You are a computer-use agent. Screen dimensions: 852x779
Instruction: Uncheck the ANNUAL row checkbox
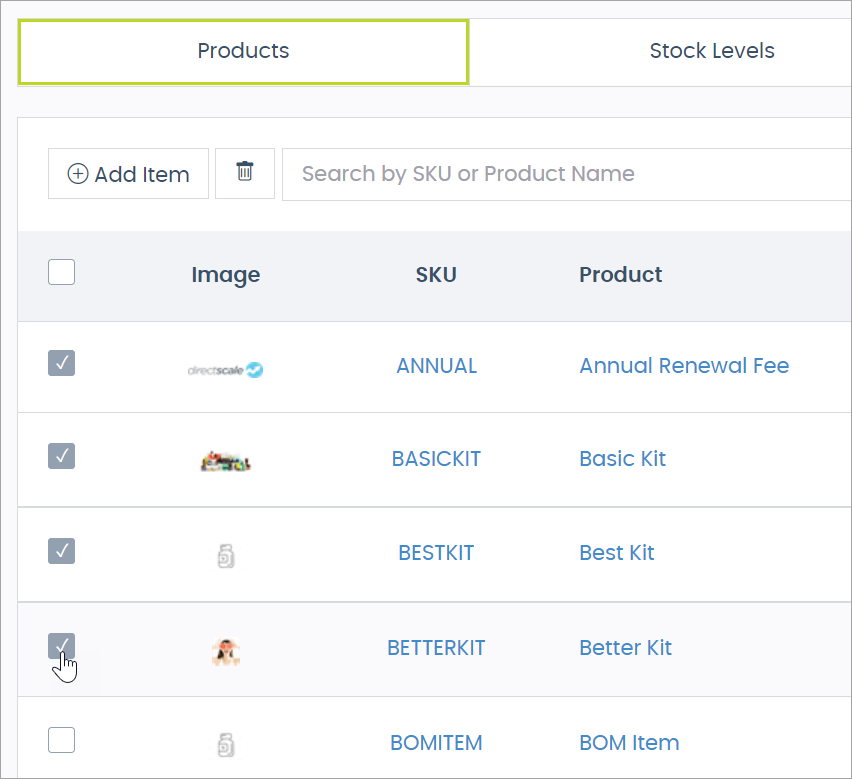61,363
